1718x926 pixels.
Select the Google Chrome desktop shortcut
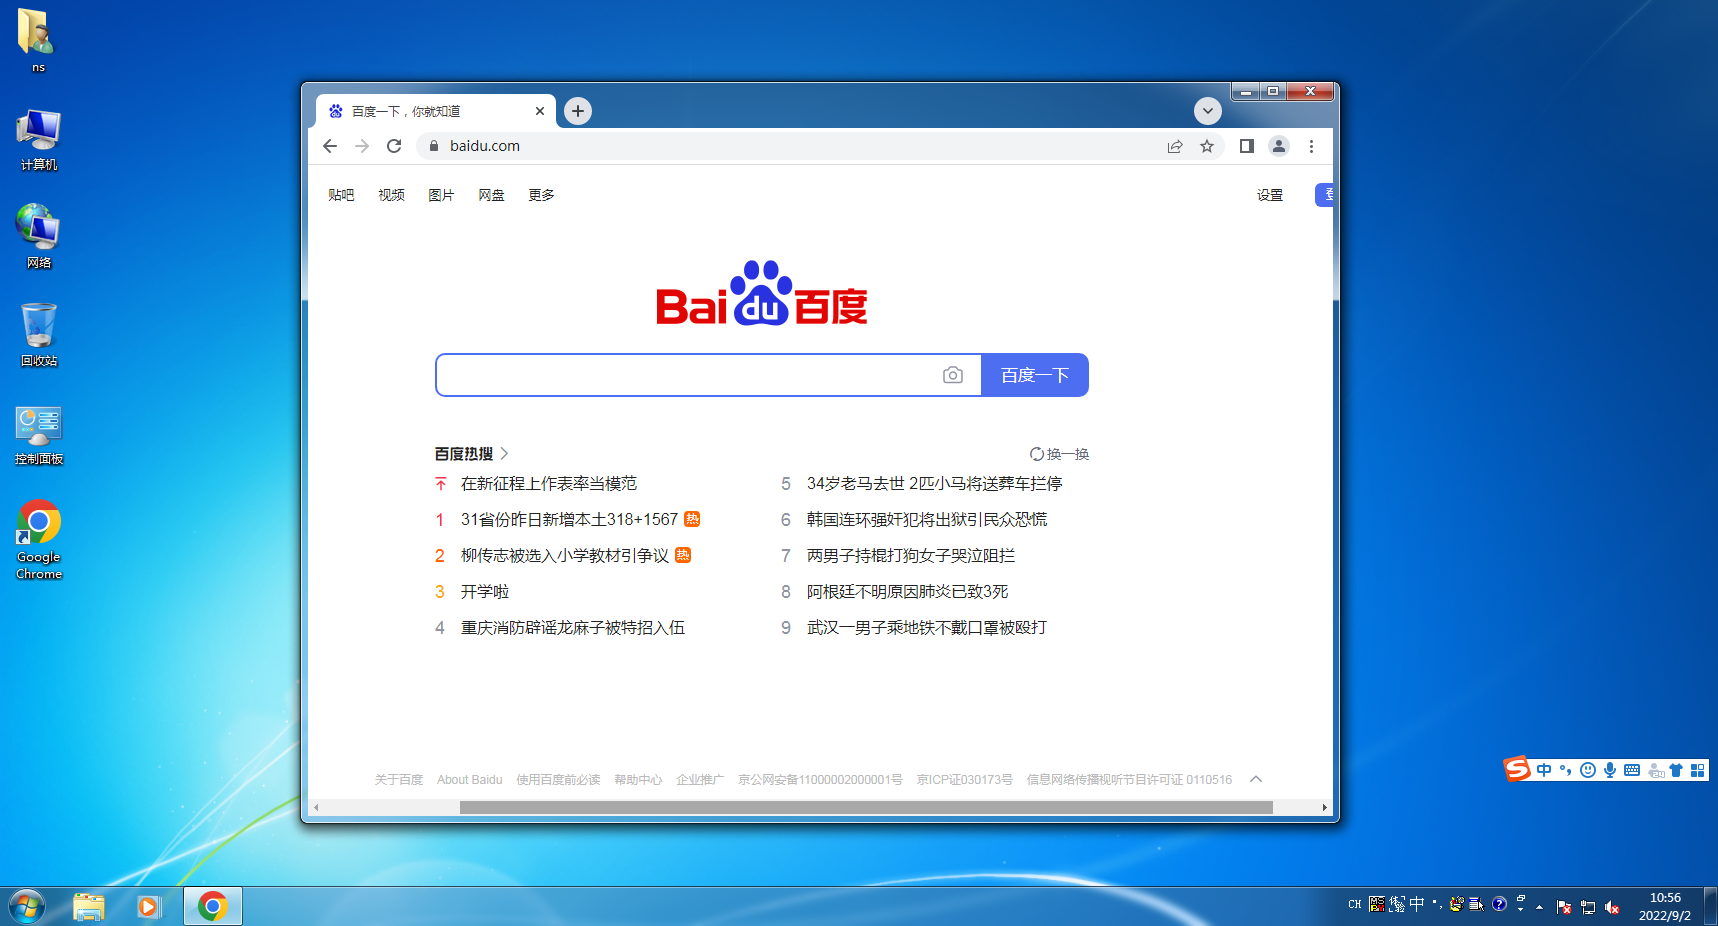pyautogui.click(x=39, y=540)
